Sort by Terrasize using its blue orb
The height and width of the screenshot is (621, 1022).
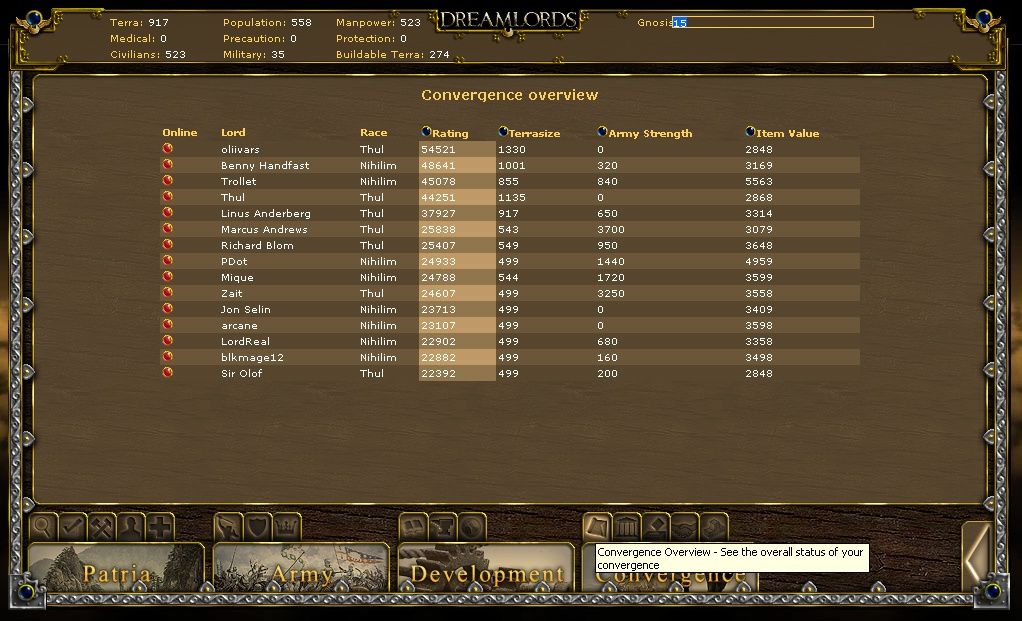(503, 132)
